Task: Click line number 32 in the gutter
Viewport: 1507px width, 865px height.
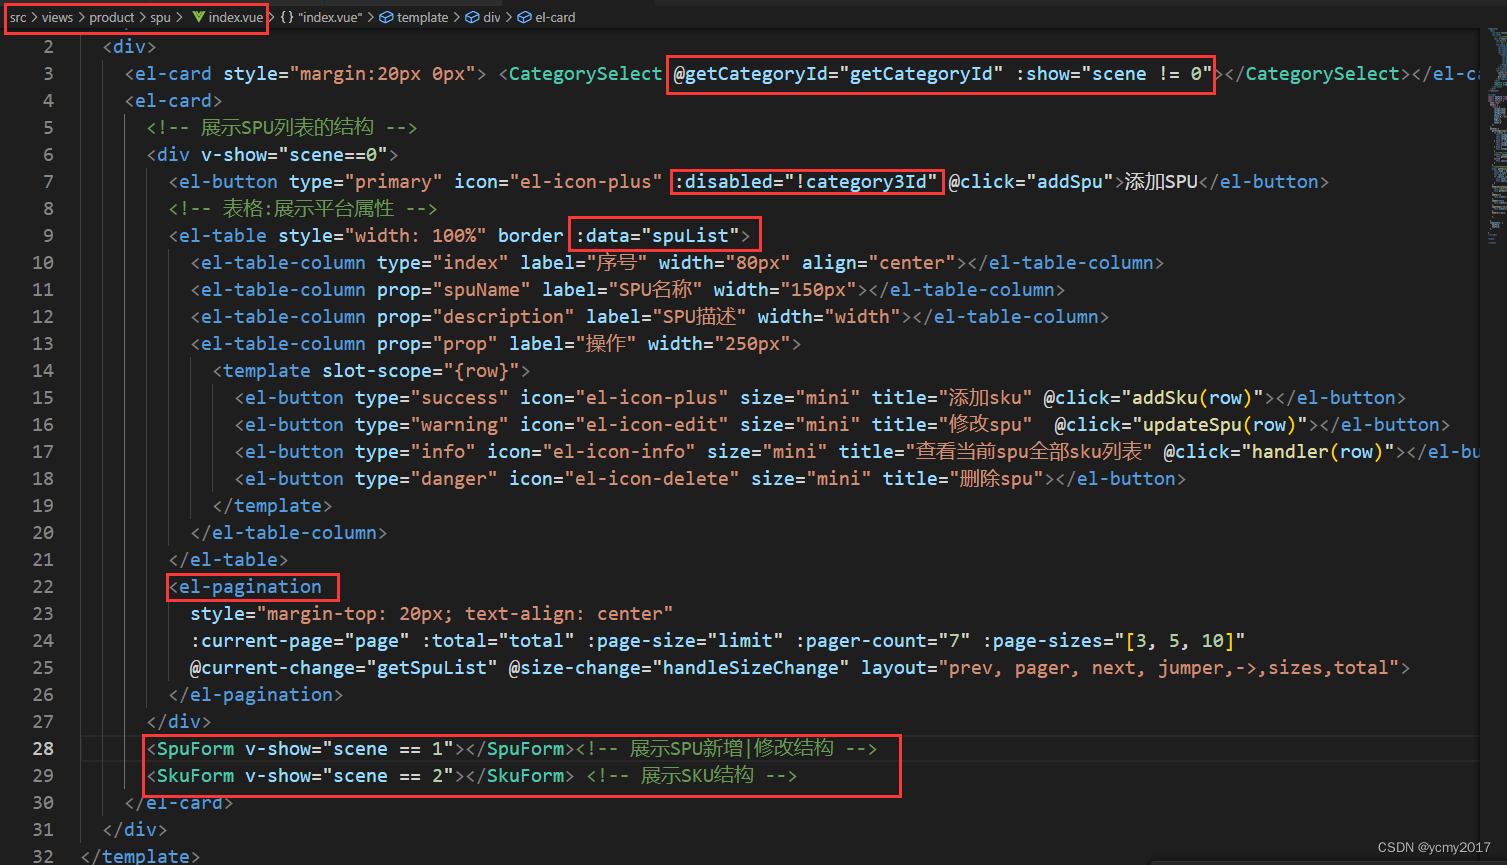Action: [x=43, y=856]
